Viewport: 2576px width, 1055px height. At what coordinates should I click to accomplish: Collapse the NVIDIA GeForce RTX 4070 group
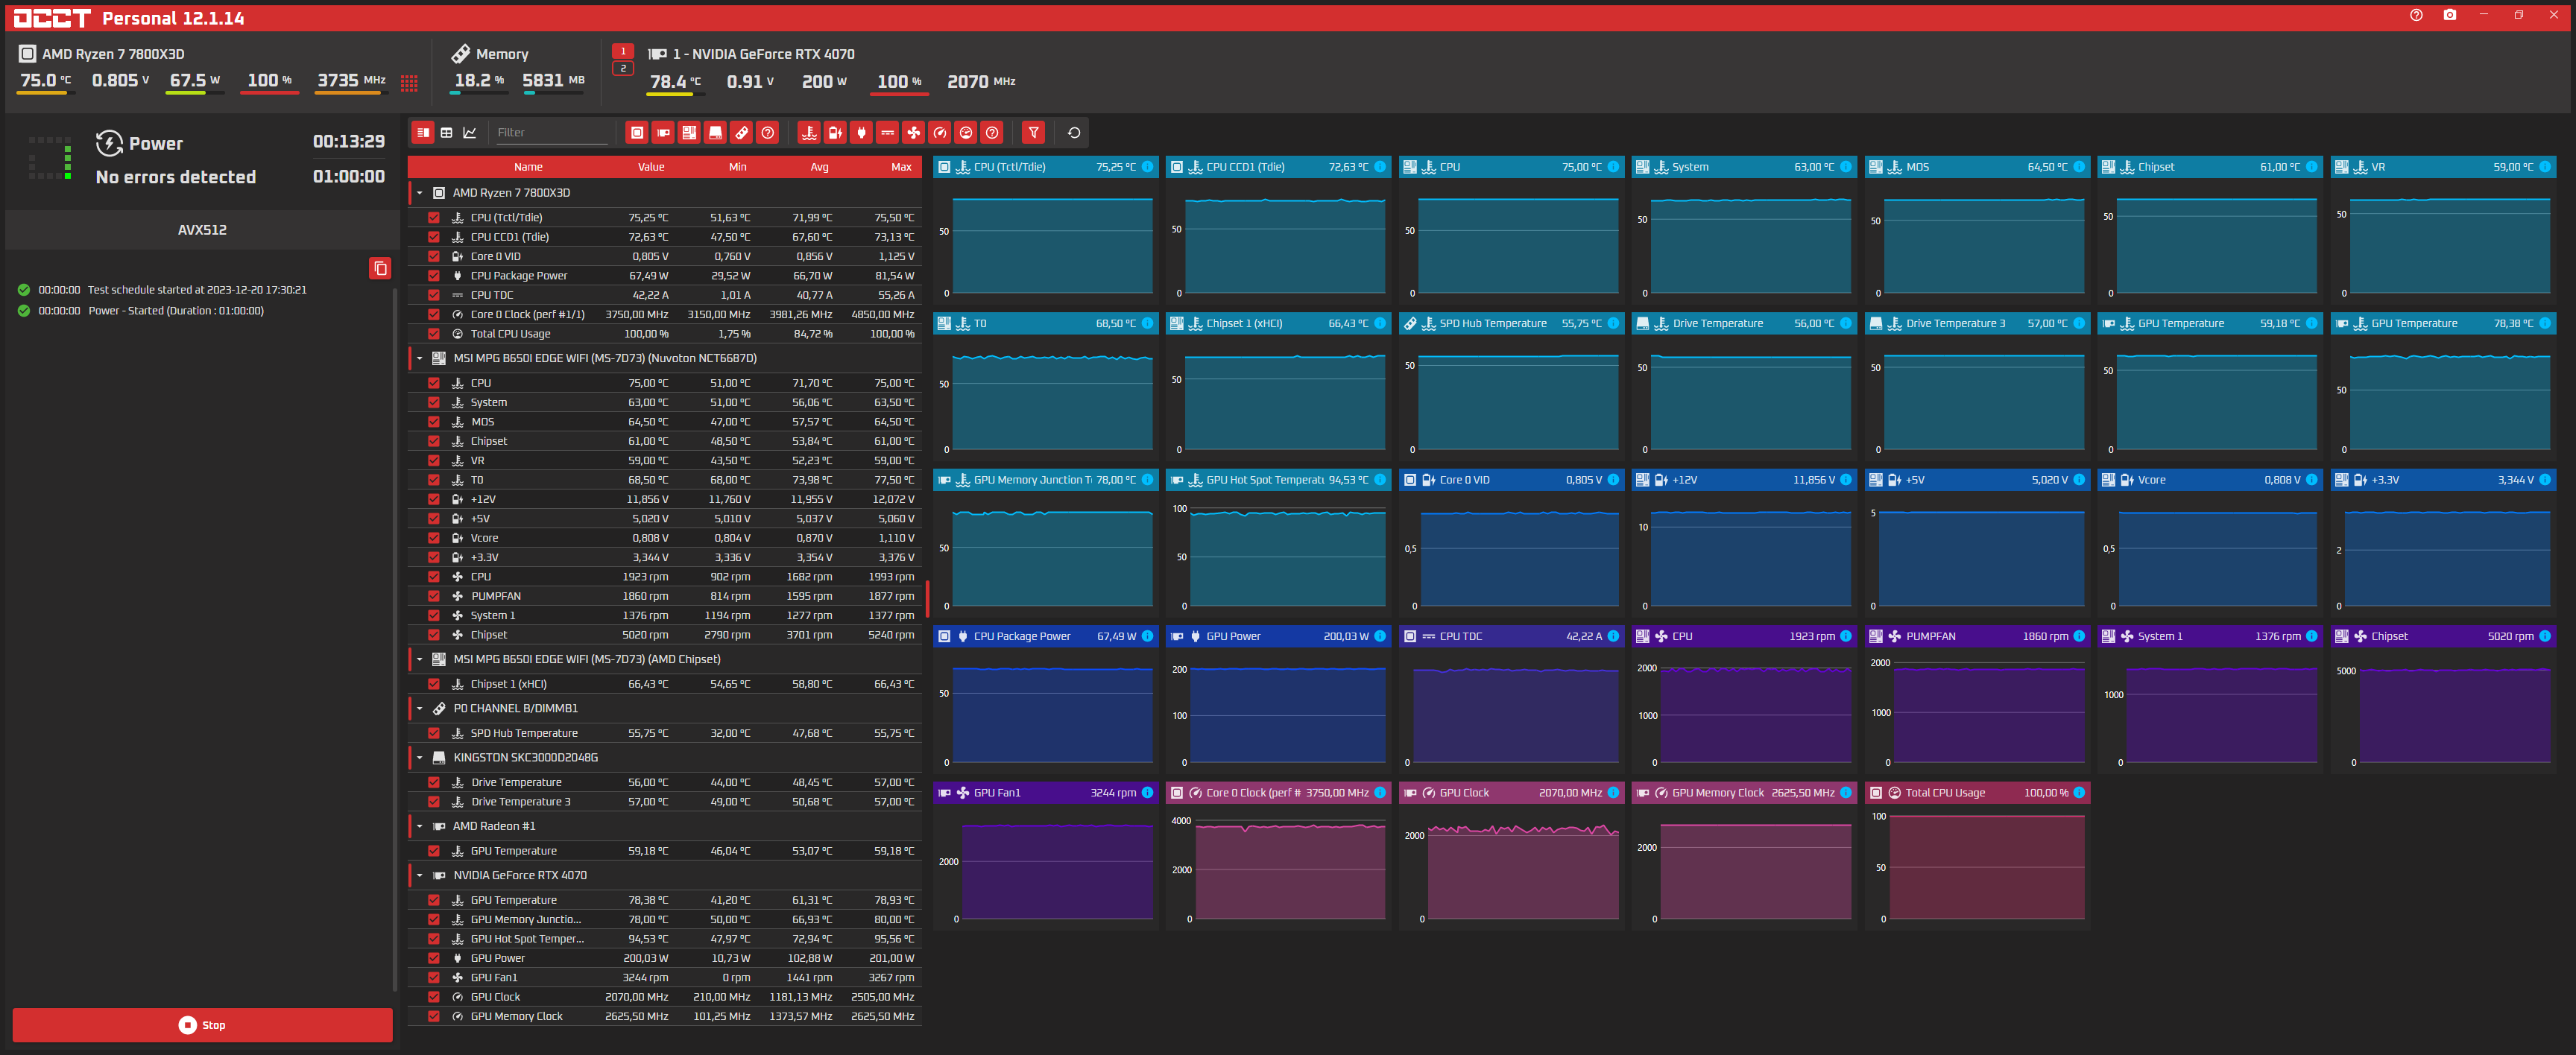(420, 875)
